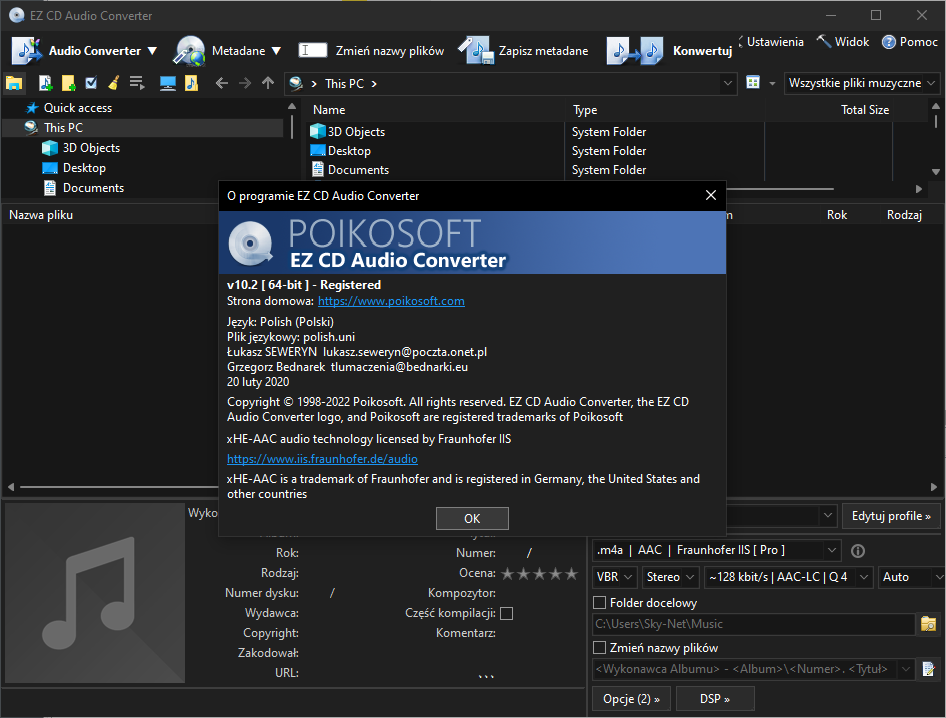Toggle the folder browser panel icon
The image size is (946, 718).
(x=14, y=83)
